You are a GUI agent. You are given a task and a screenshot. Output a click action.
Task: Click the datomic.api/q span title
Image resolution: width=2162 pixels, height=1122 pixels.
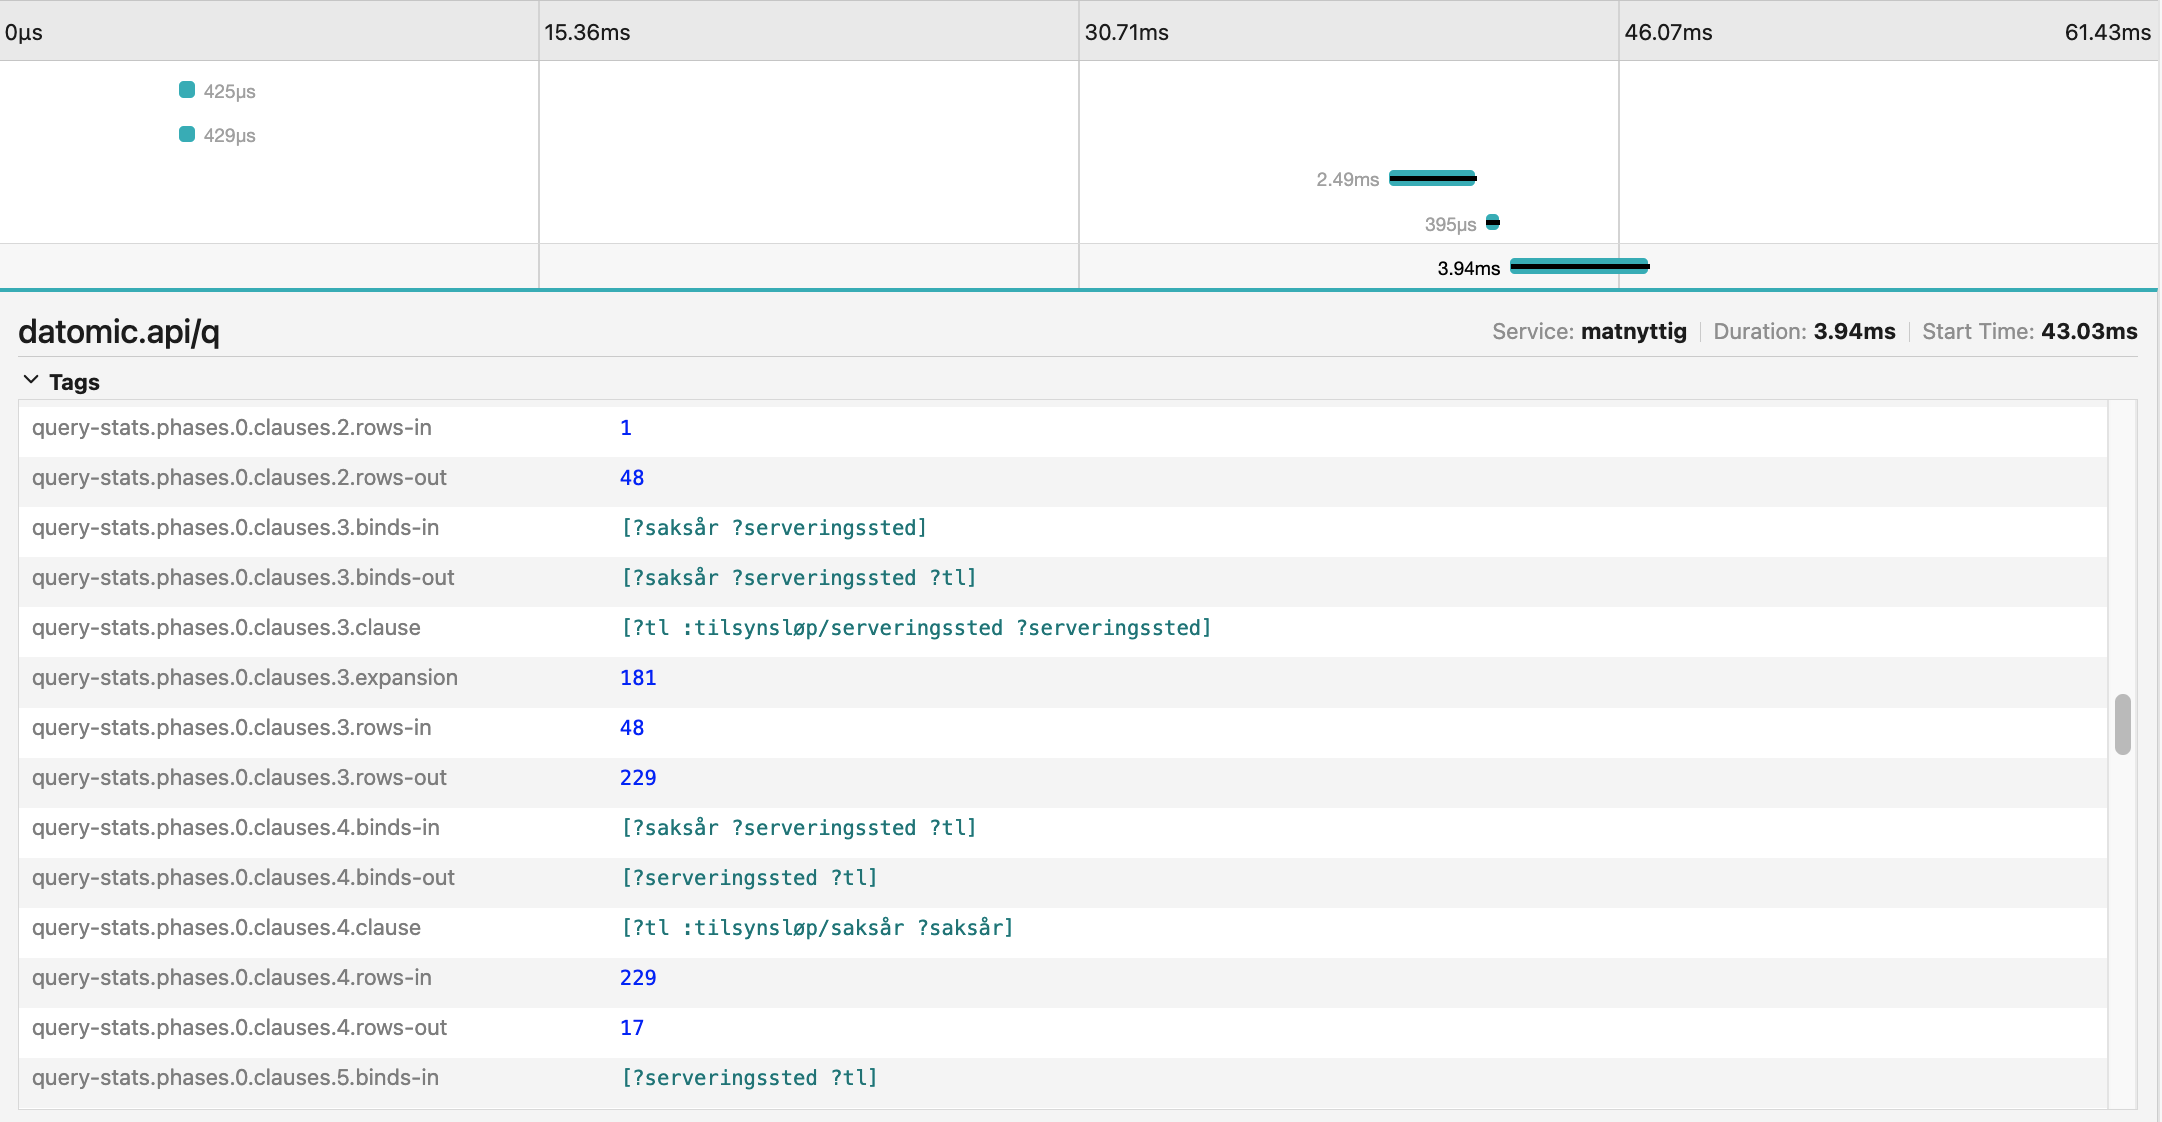(119, 331)
